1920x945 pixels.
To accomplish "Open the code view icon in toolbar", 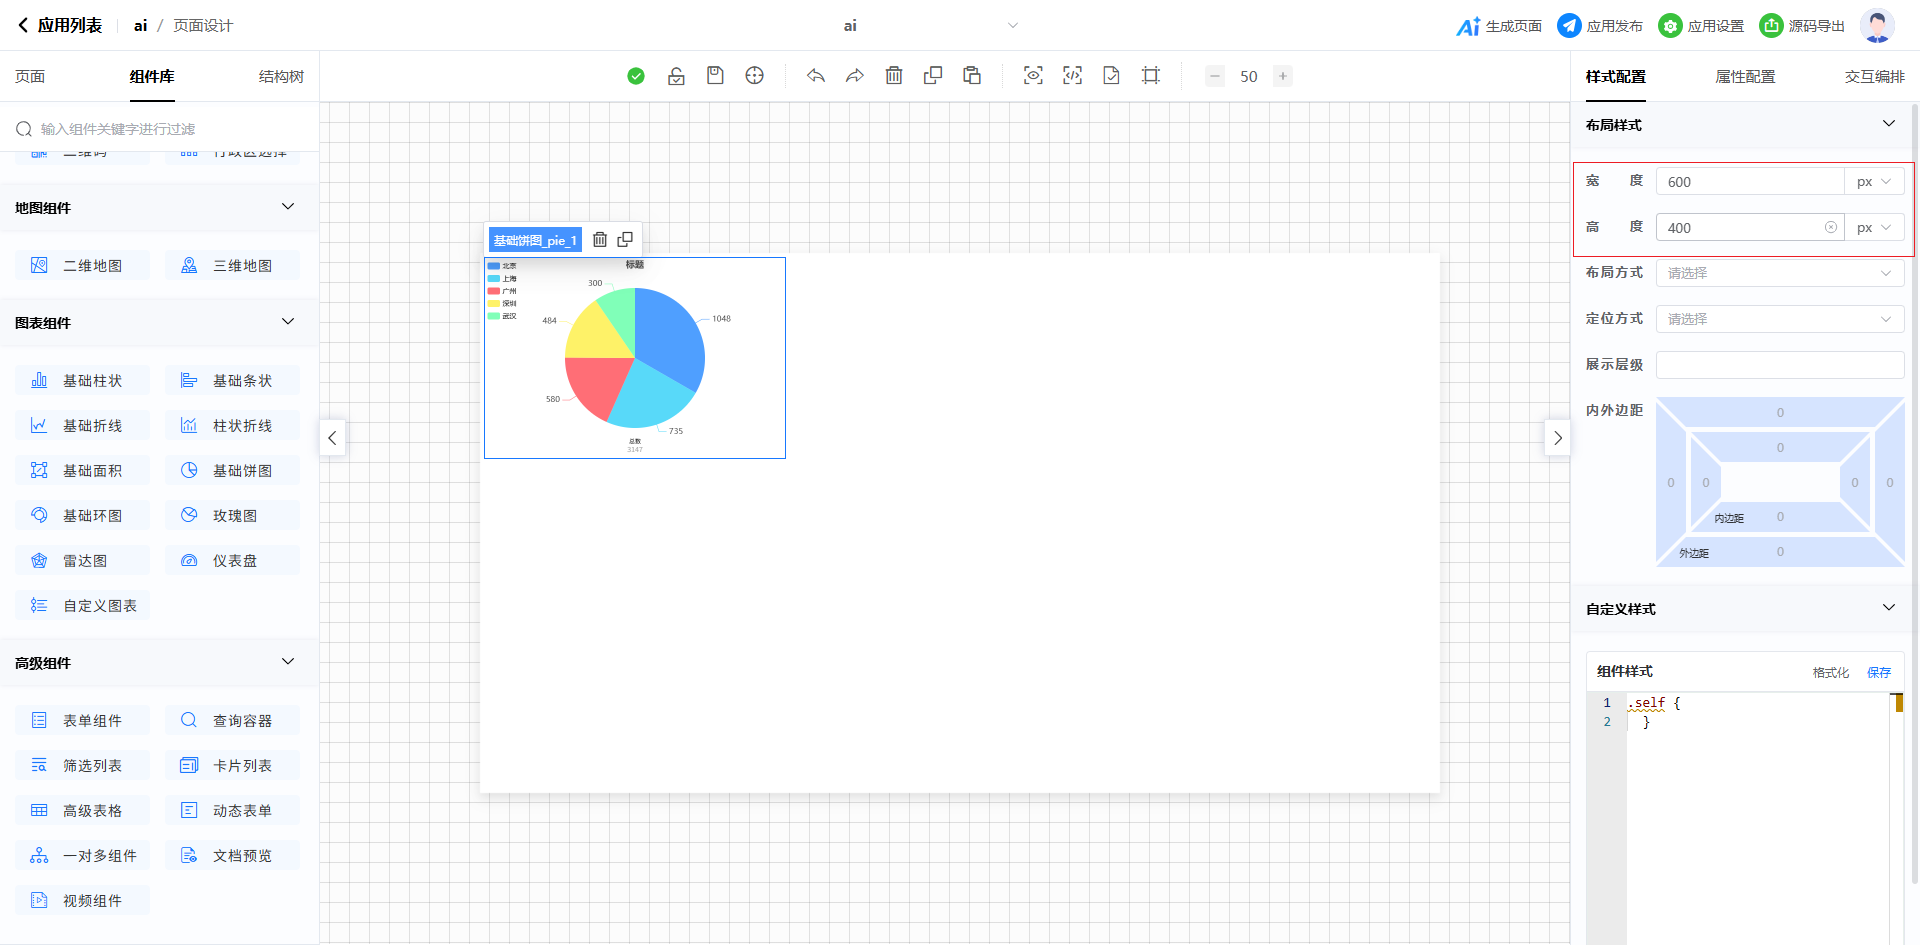I will (x=1072, y=76).
